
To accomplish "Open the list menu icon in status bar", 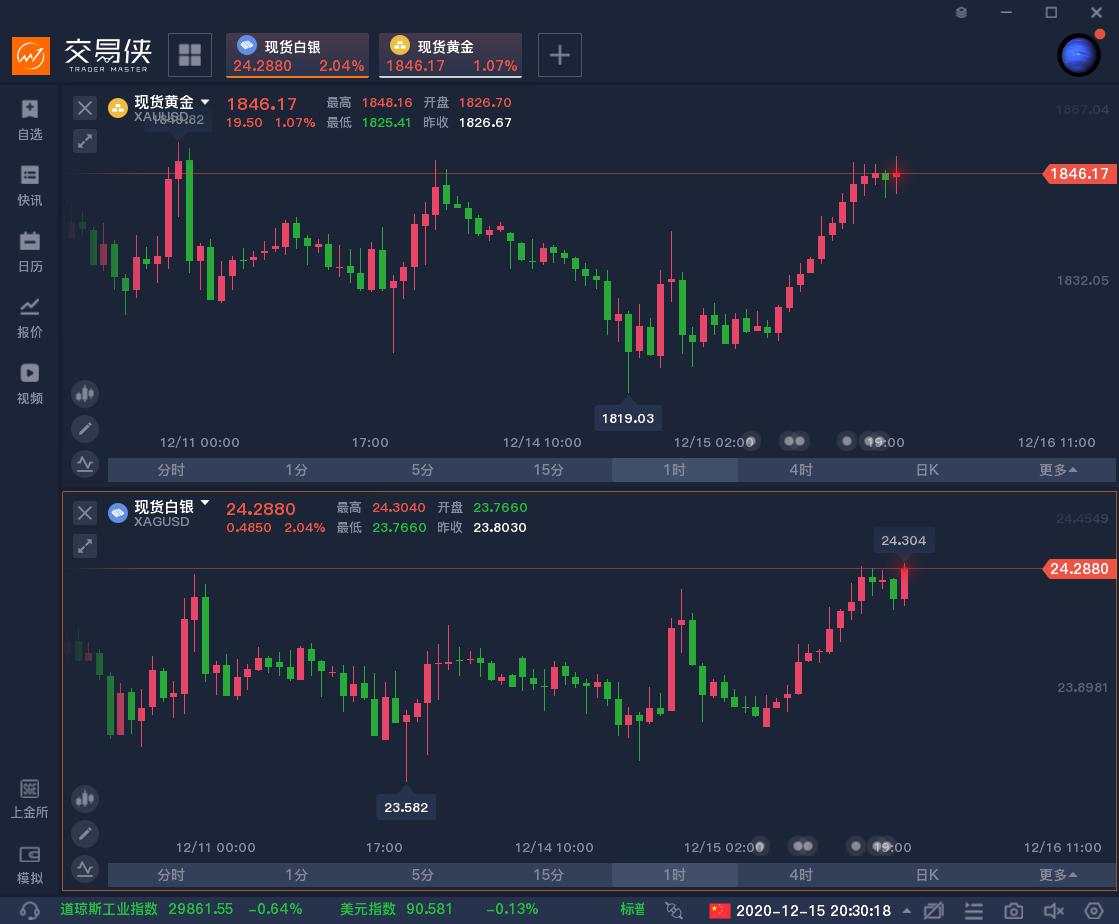I will click(973, 910).
